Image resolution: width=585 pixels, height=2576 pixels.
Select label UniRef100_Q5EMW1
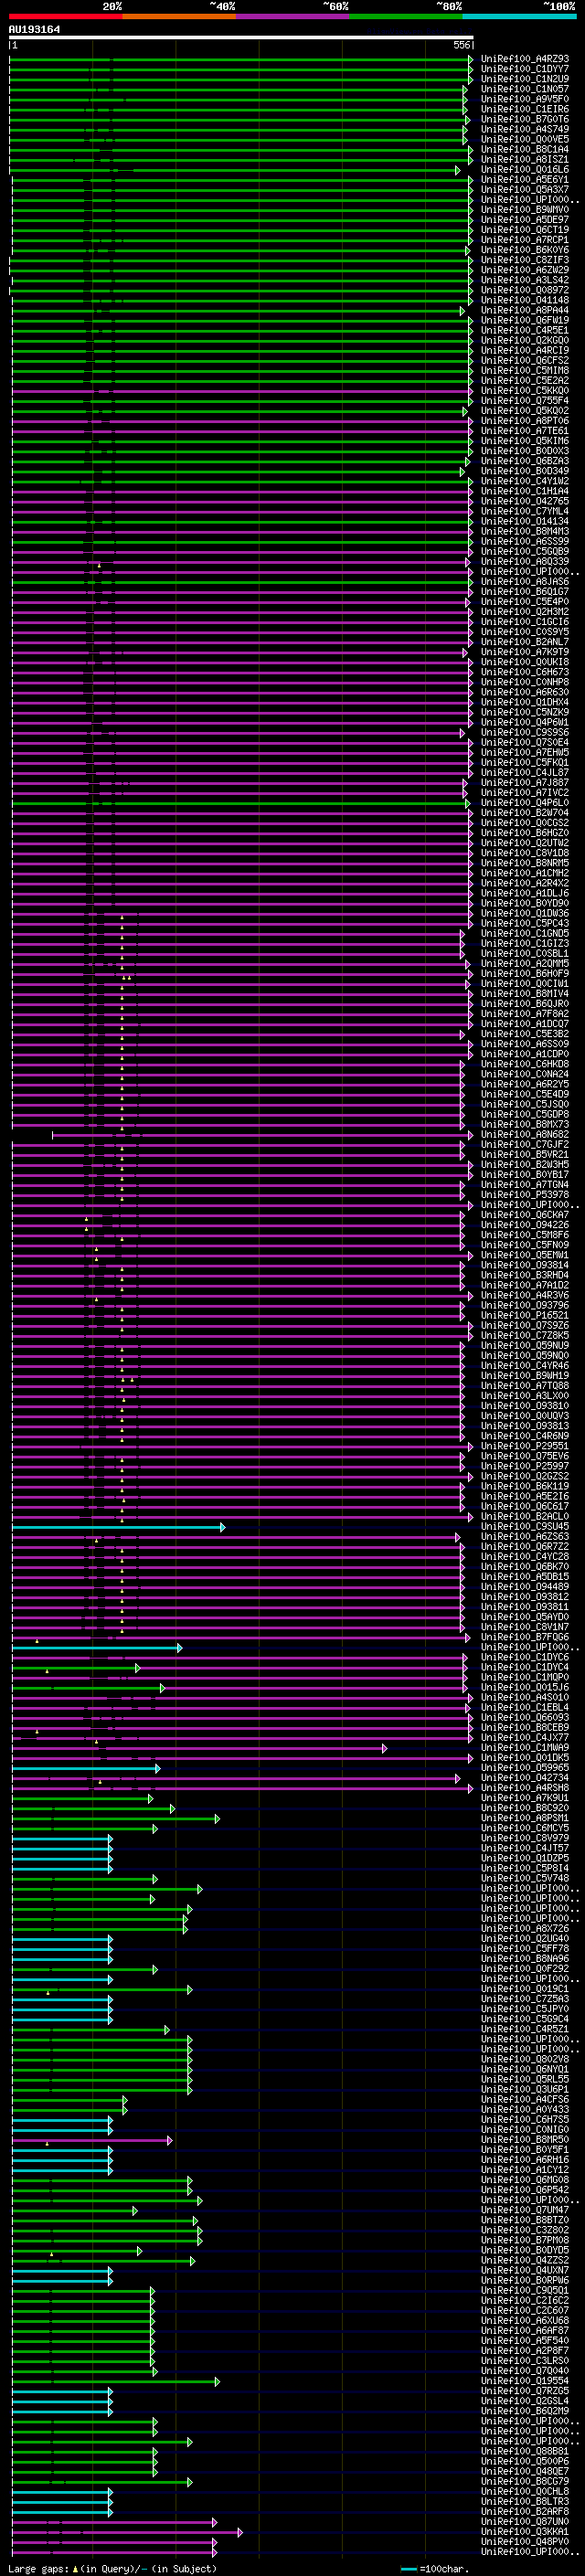coord(525,1255)
